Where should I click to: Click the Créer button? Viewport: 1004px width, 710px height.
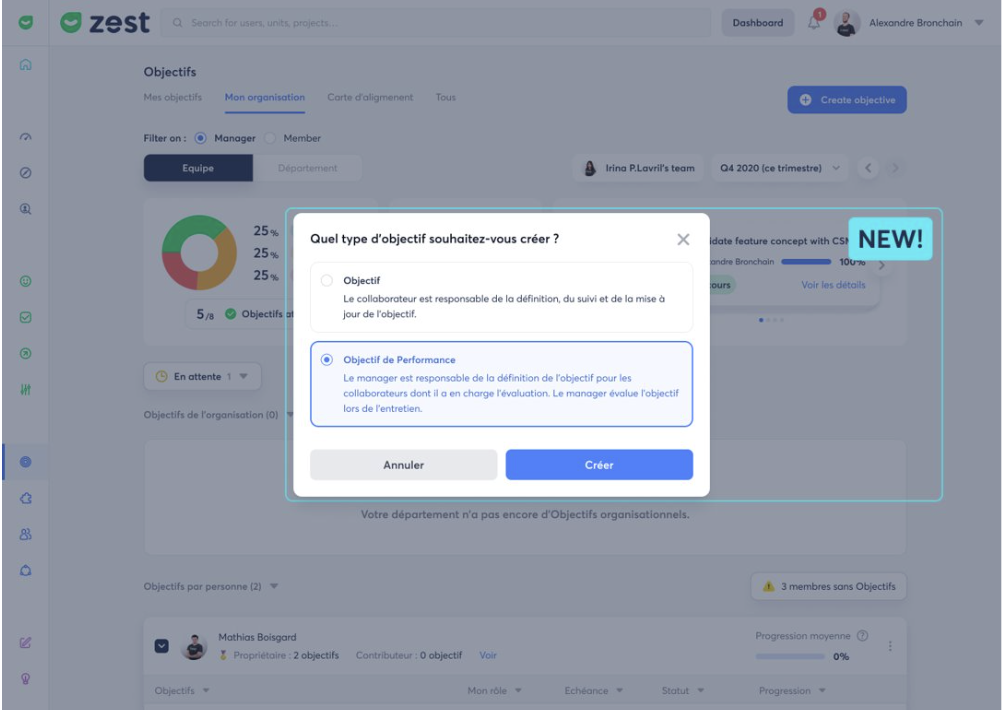coord(599,465)
